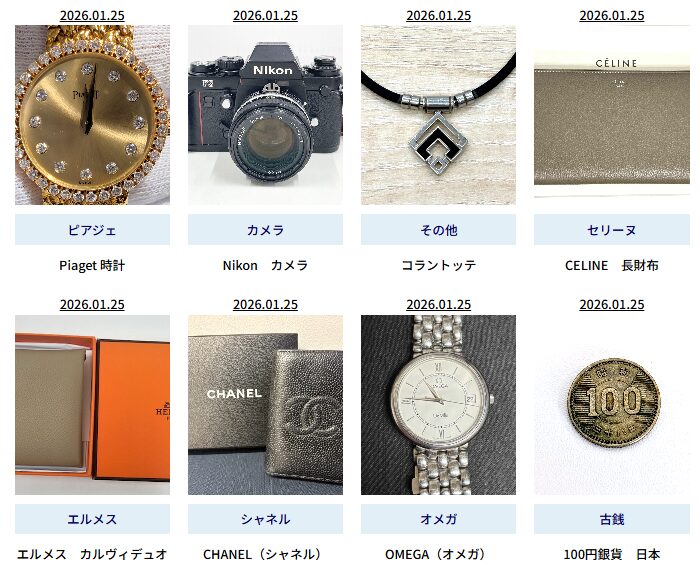
Task: Open the オメガ category button
Action: [x=438, y=519]
